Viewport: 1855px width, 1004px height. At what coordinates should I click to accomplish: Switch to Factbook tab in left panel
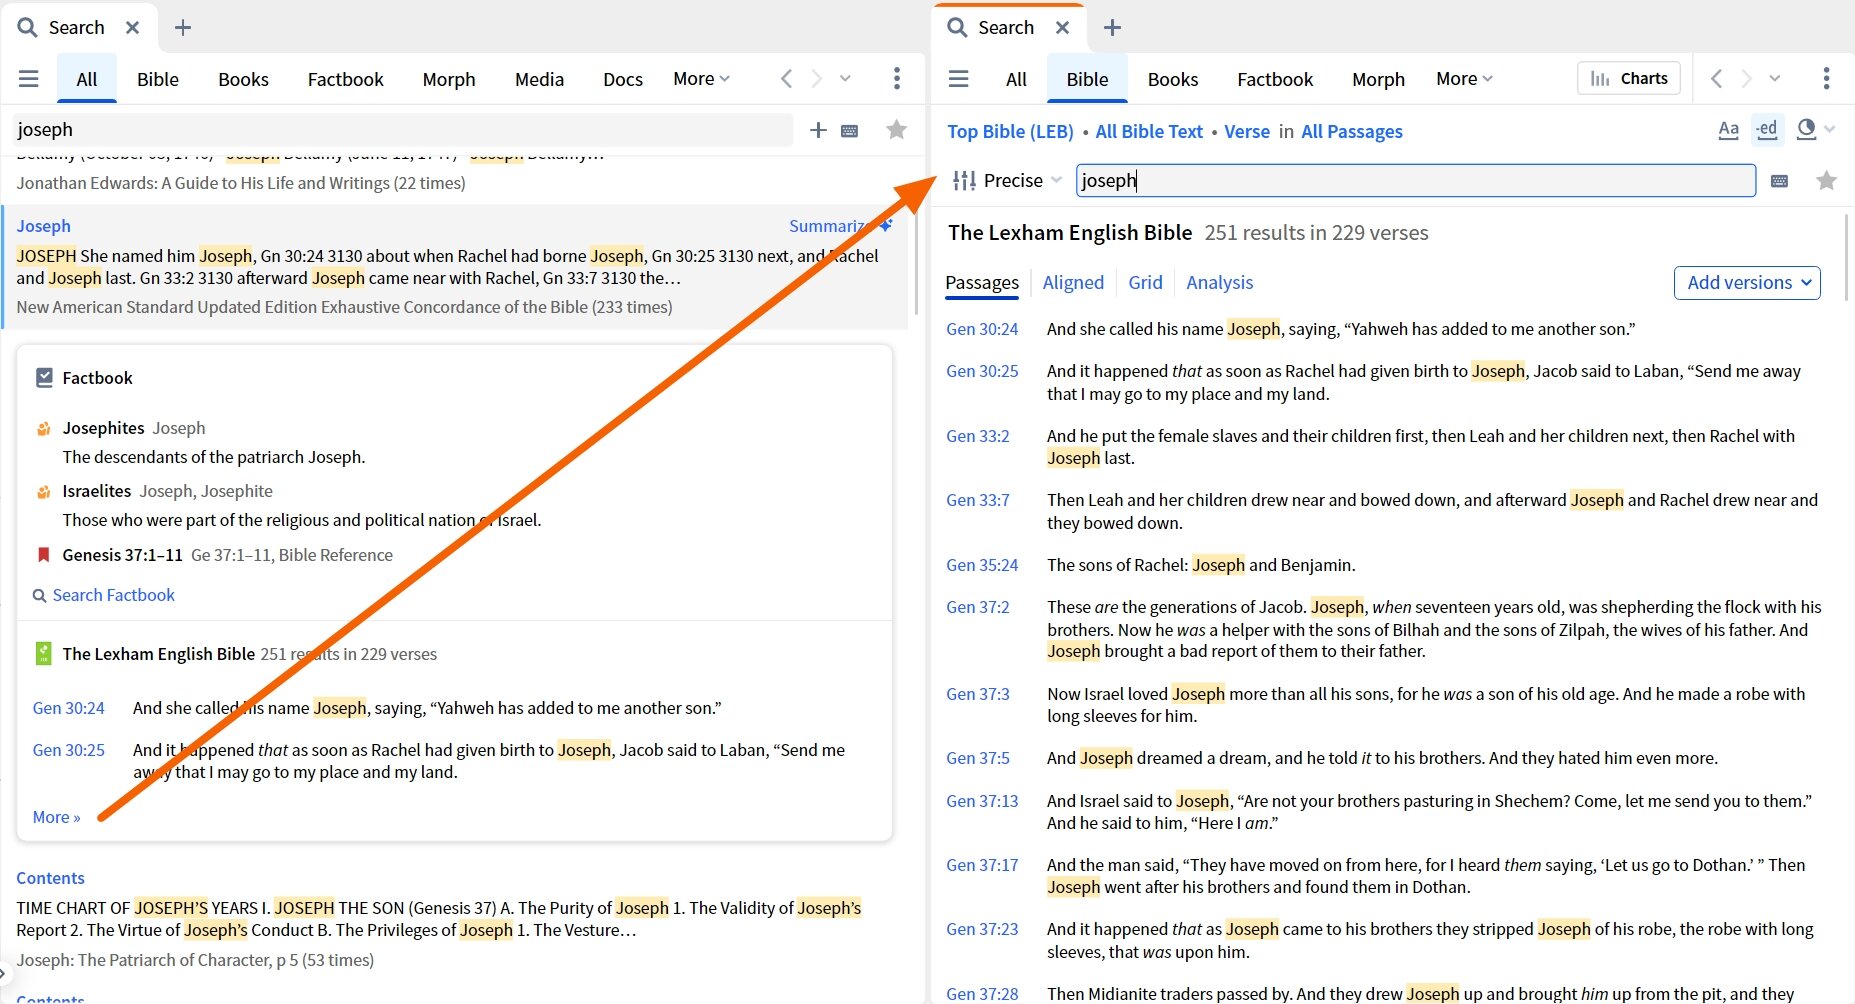[345, 79]
